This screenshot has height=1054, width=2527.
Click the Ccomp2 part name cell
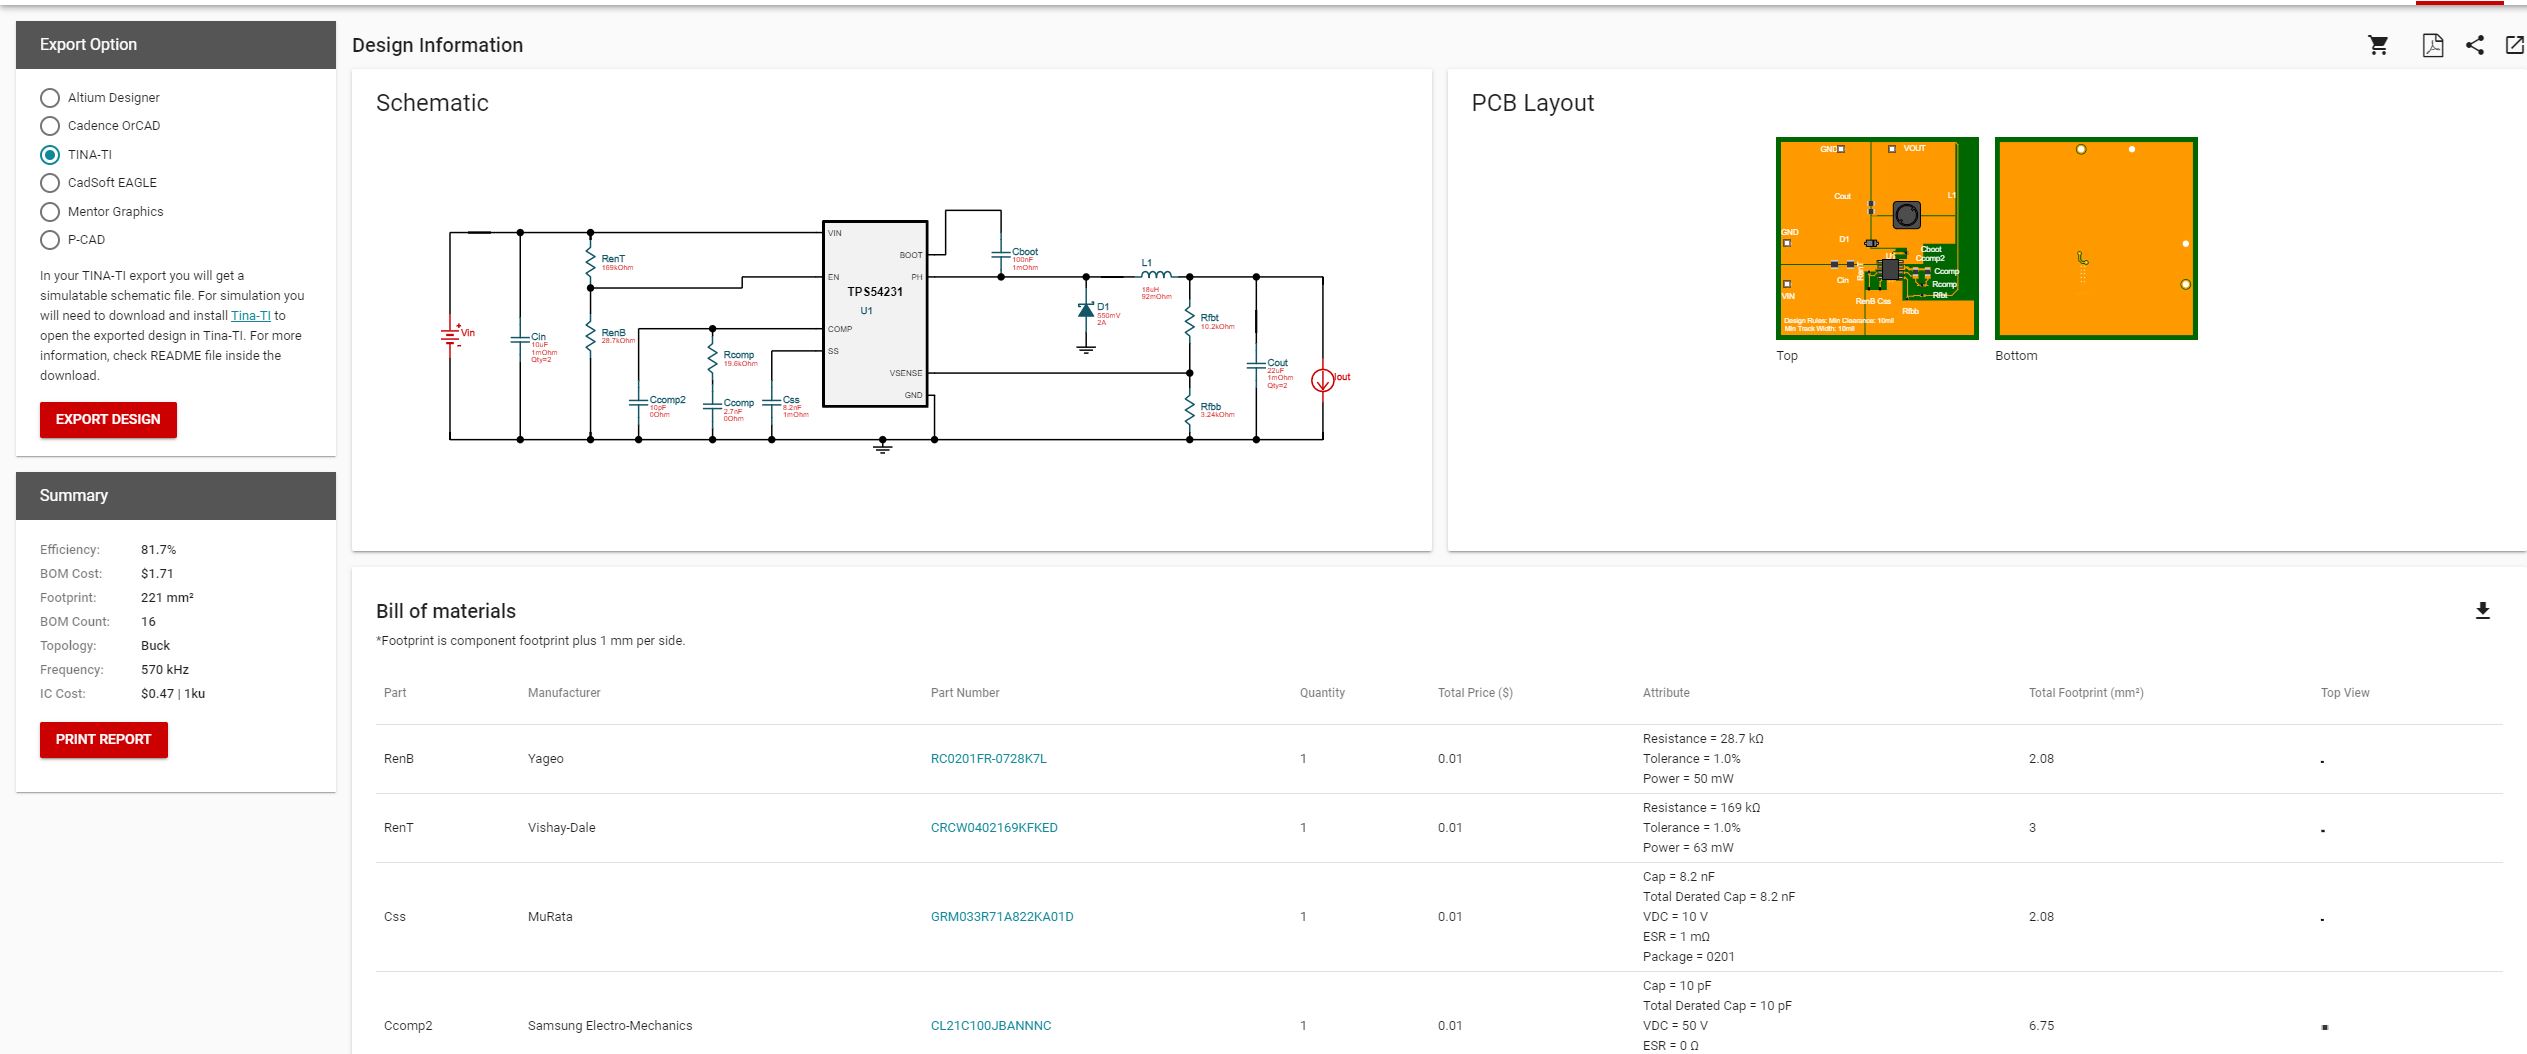pos(408,1026)
